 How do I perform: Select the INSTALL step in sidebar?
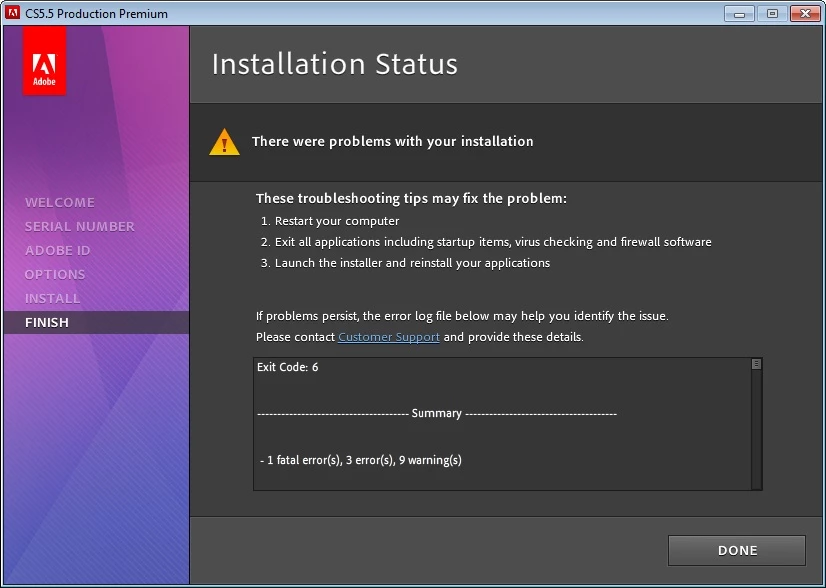click(53, 298)
